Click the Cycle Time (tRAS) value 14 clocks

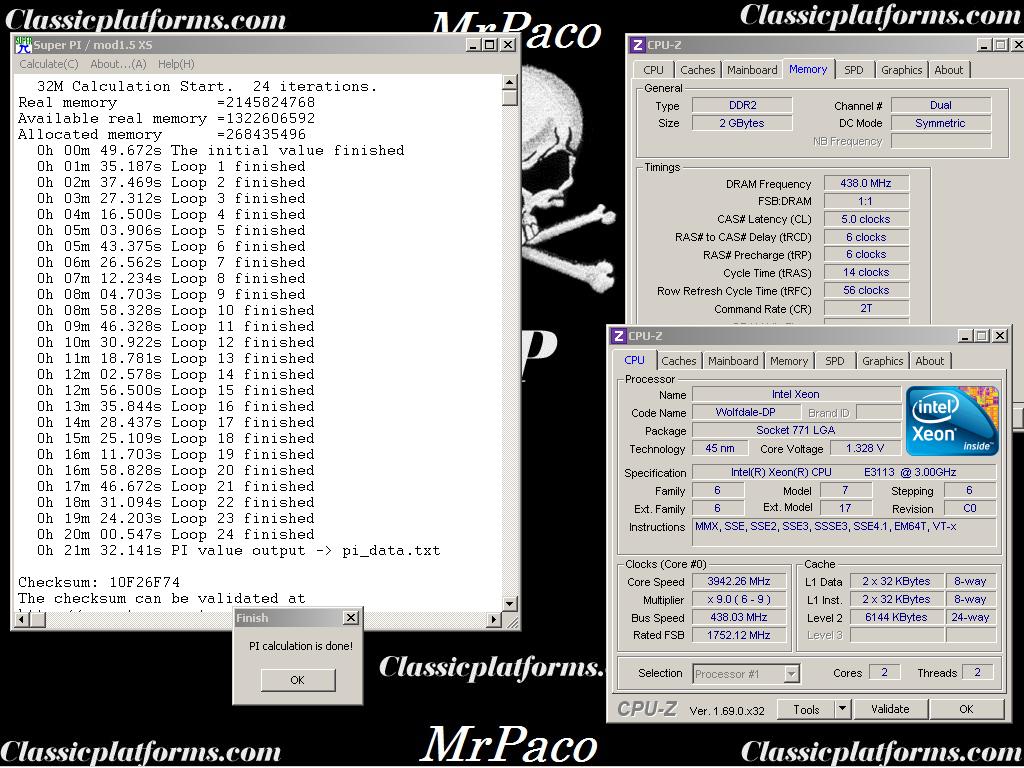(x=866, y=272)
